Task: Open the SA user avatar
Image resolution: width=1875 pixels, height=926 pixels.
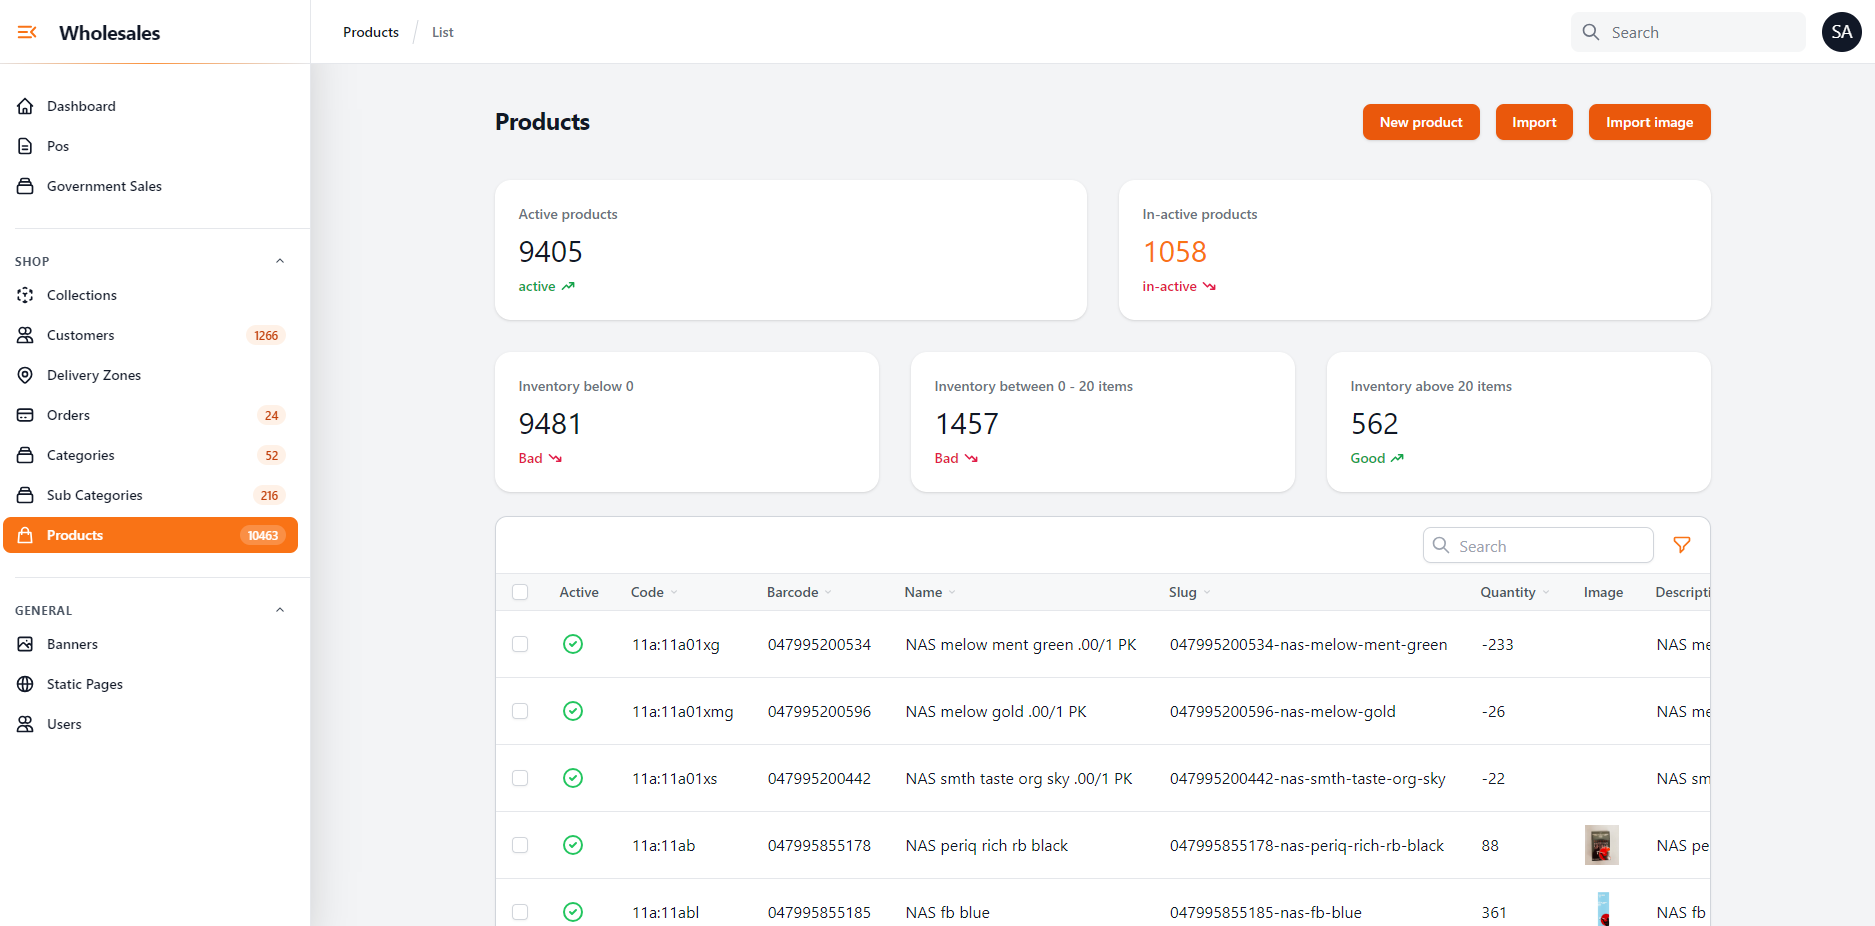Action: click(x=1841, y=32)
